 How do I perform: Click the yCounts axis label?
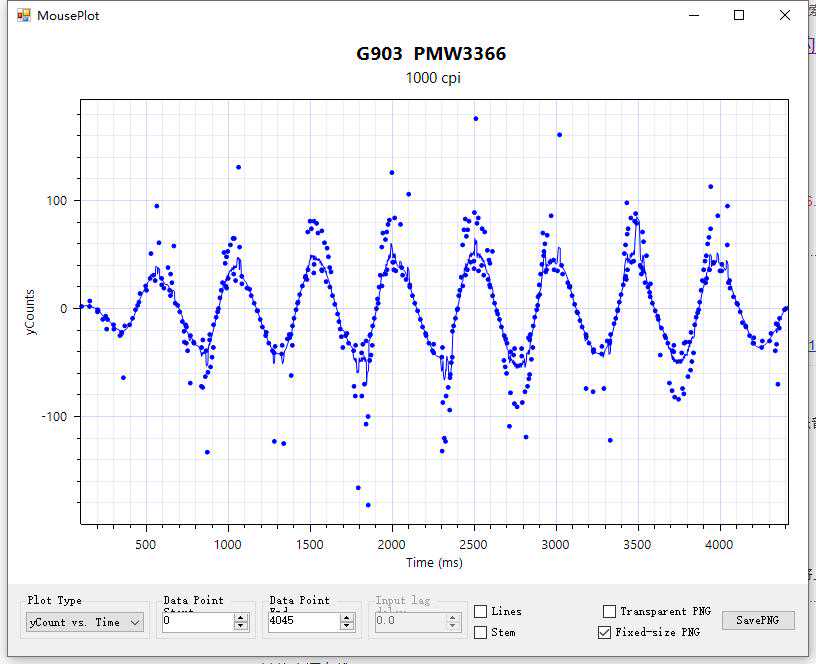pos(33,310)
